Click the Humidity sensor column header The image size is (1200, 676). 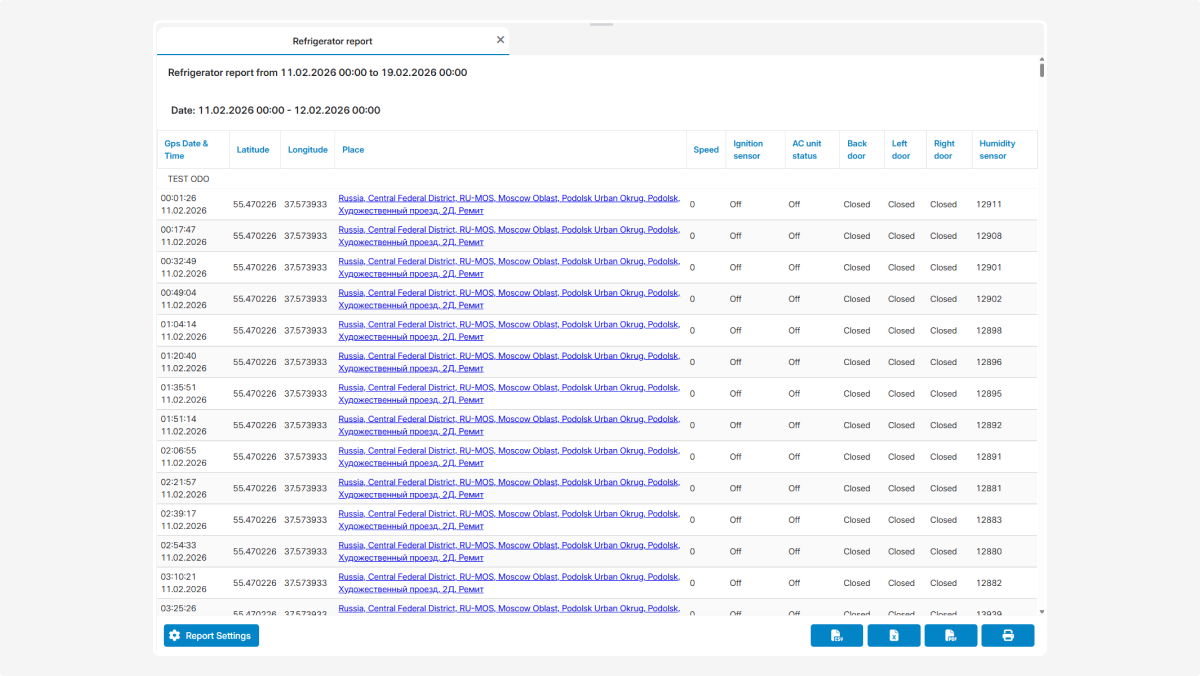[997, 150]
